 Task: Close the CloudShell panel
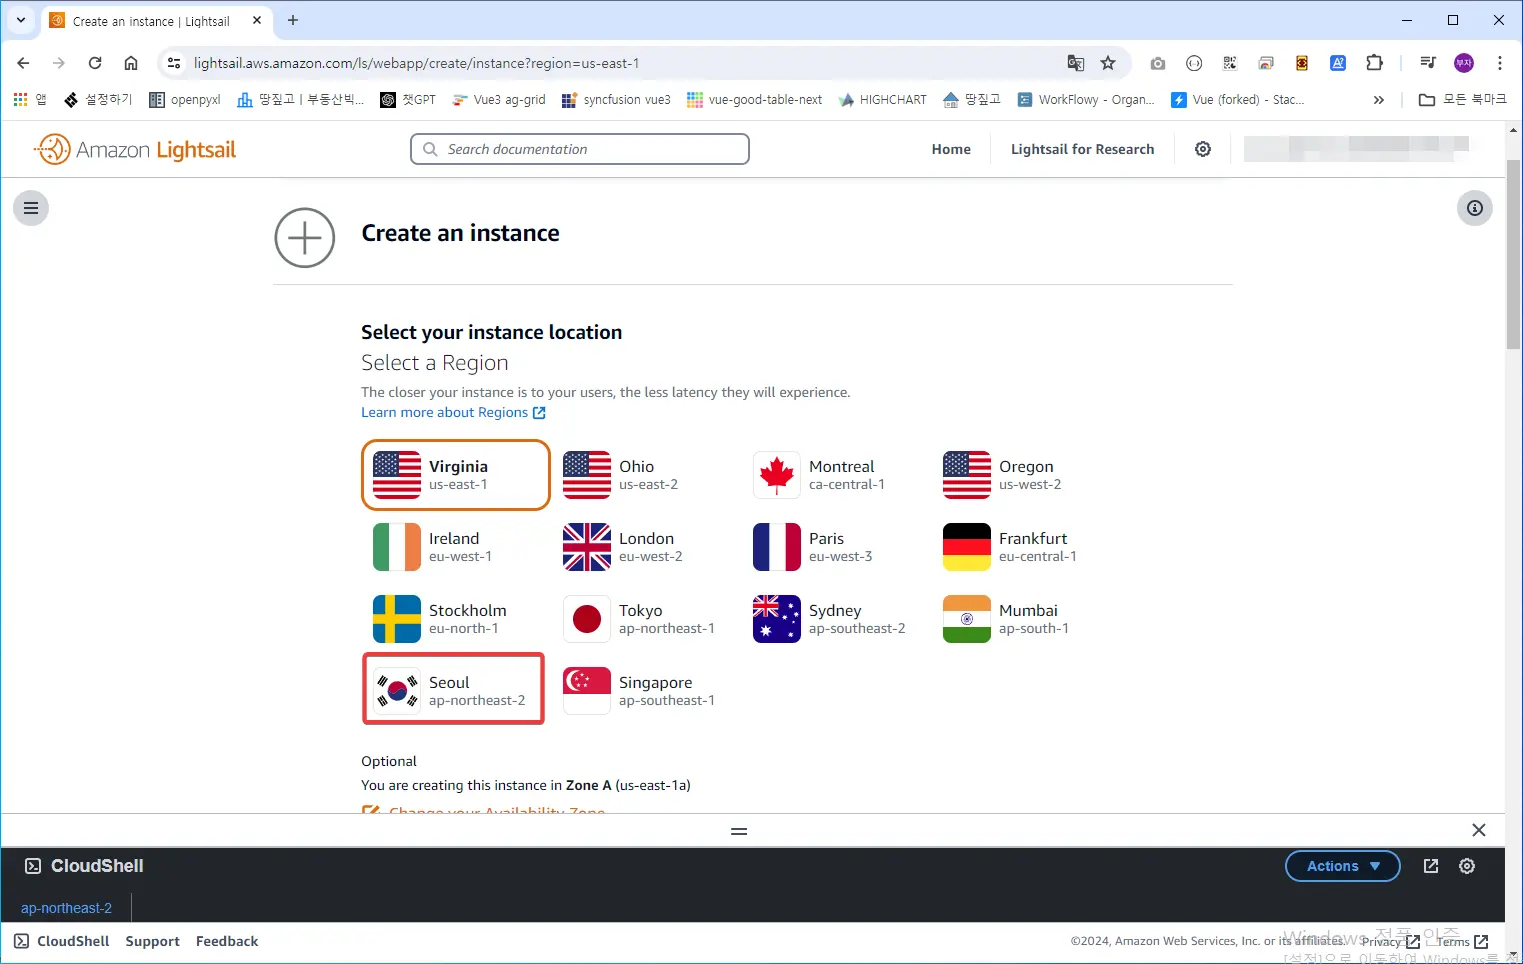click(x=1479, y=830)
